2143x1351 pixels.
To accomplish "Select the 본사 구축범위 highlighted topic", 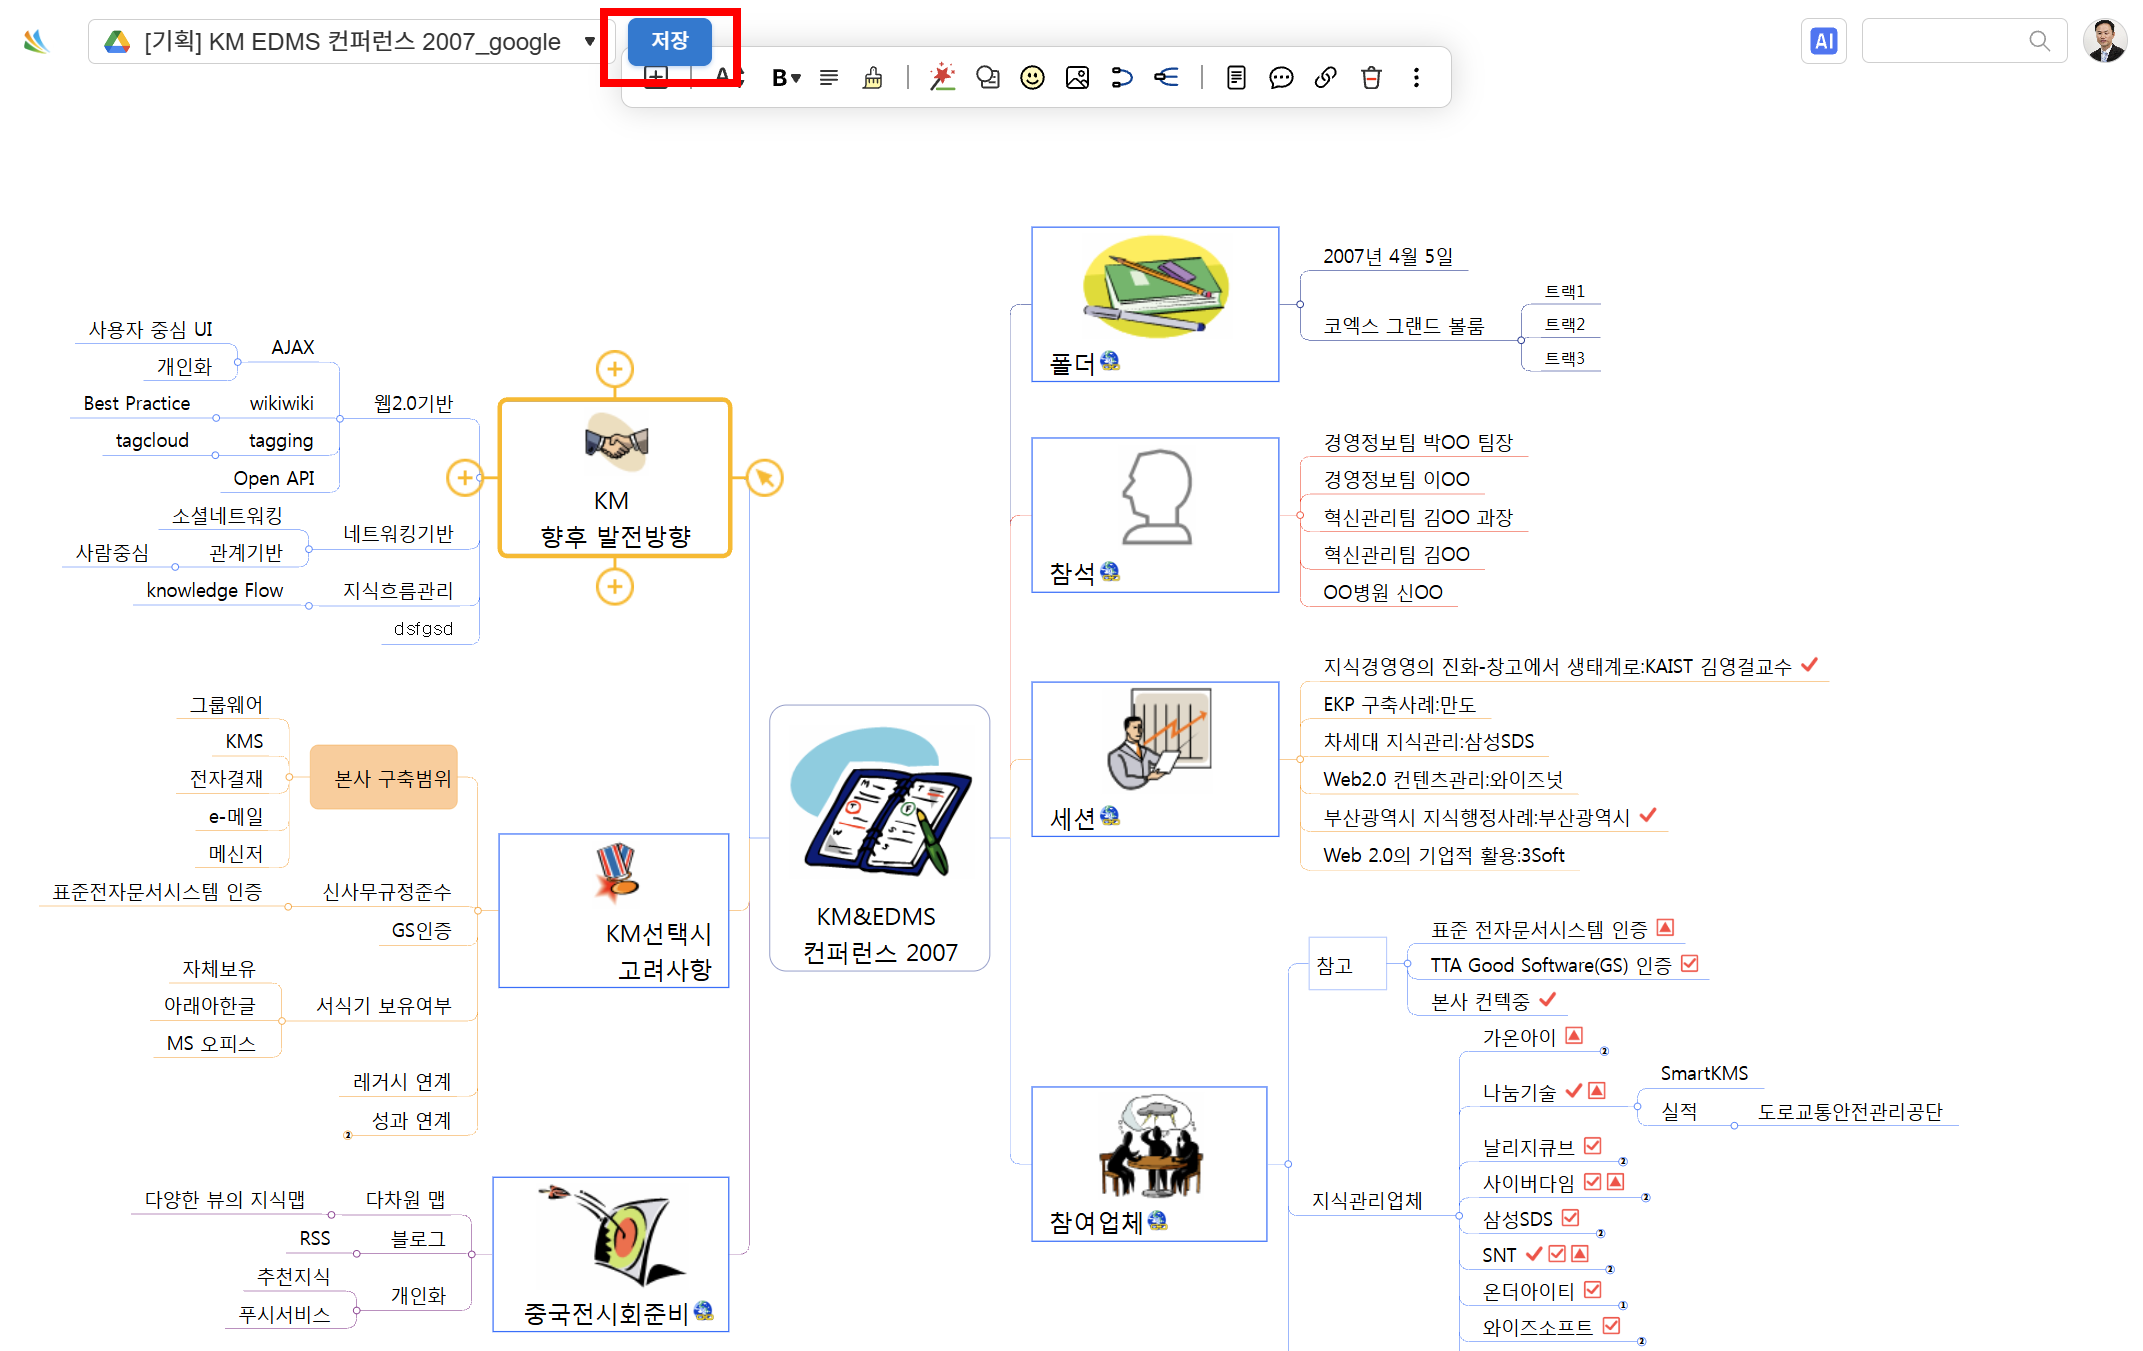I will [x=384, y=777].
